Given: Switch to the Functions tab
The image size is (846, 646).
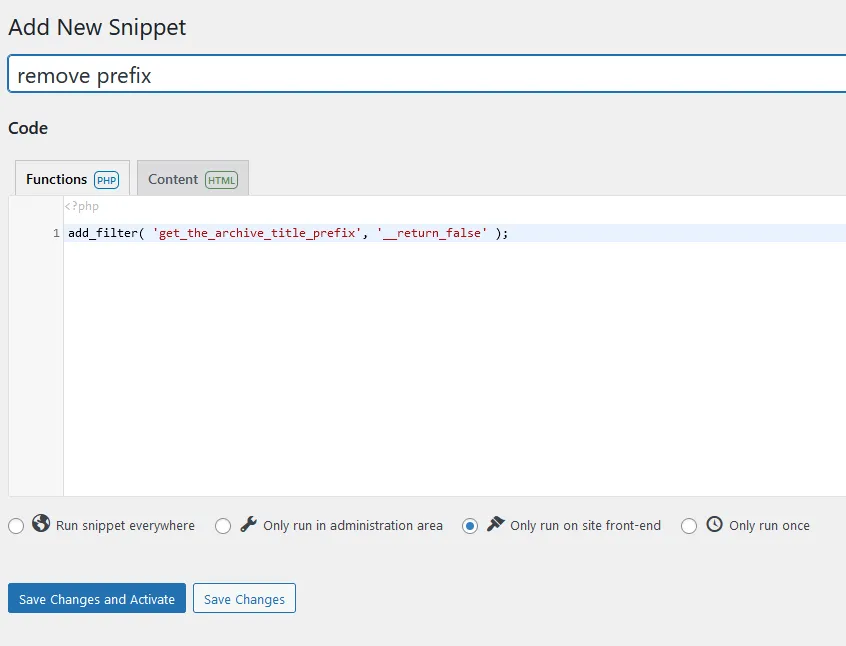Looking at the screenshot, I should 57,179.
